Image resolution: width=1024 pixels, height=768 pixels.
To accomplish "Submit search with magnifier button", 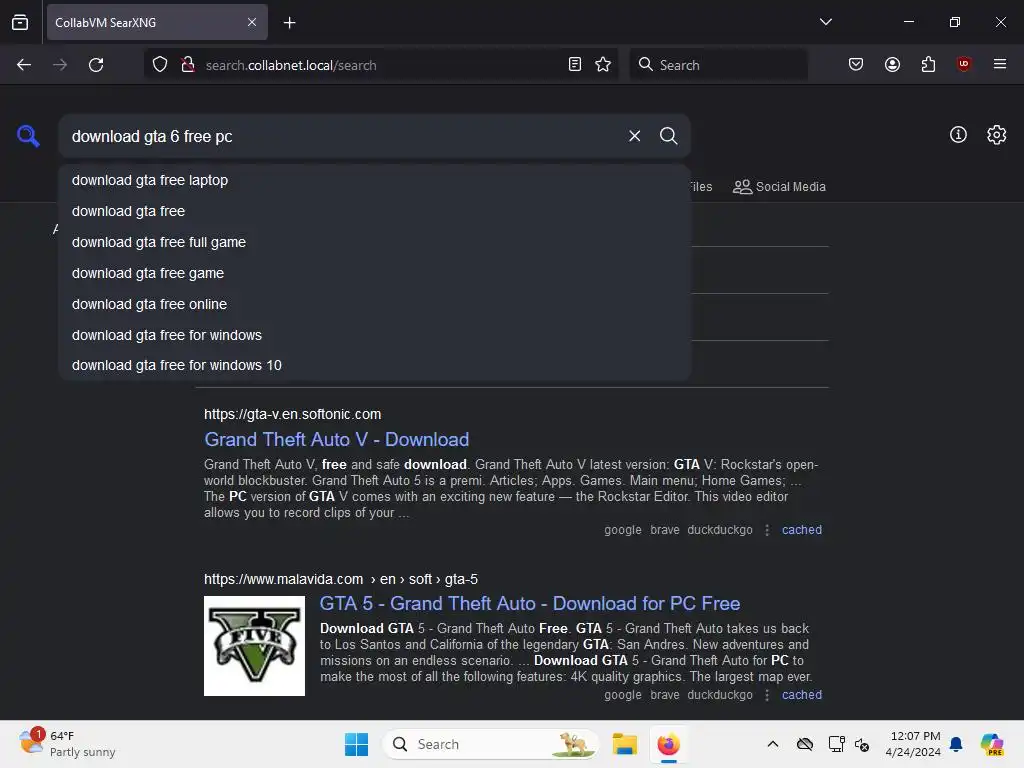I will coord(668,136).
